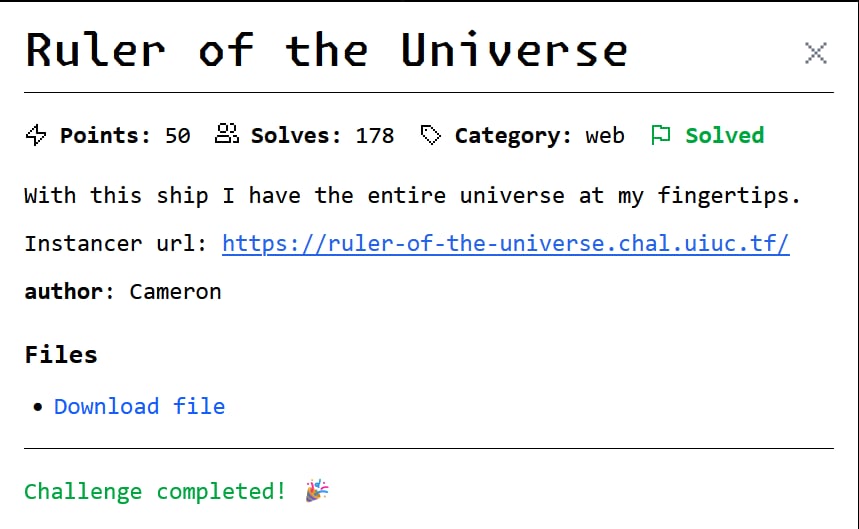Image resolution: width=859 pixels, height=529 pixels.
Task: Click the Solved status label
Action: 724,135
